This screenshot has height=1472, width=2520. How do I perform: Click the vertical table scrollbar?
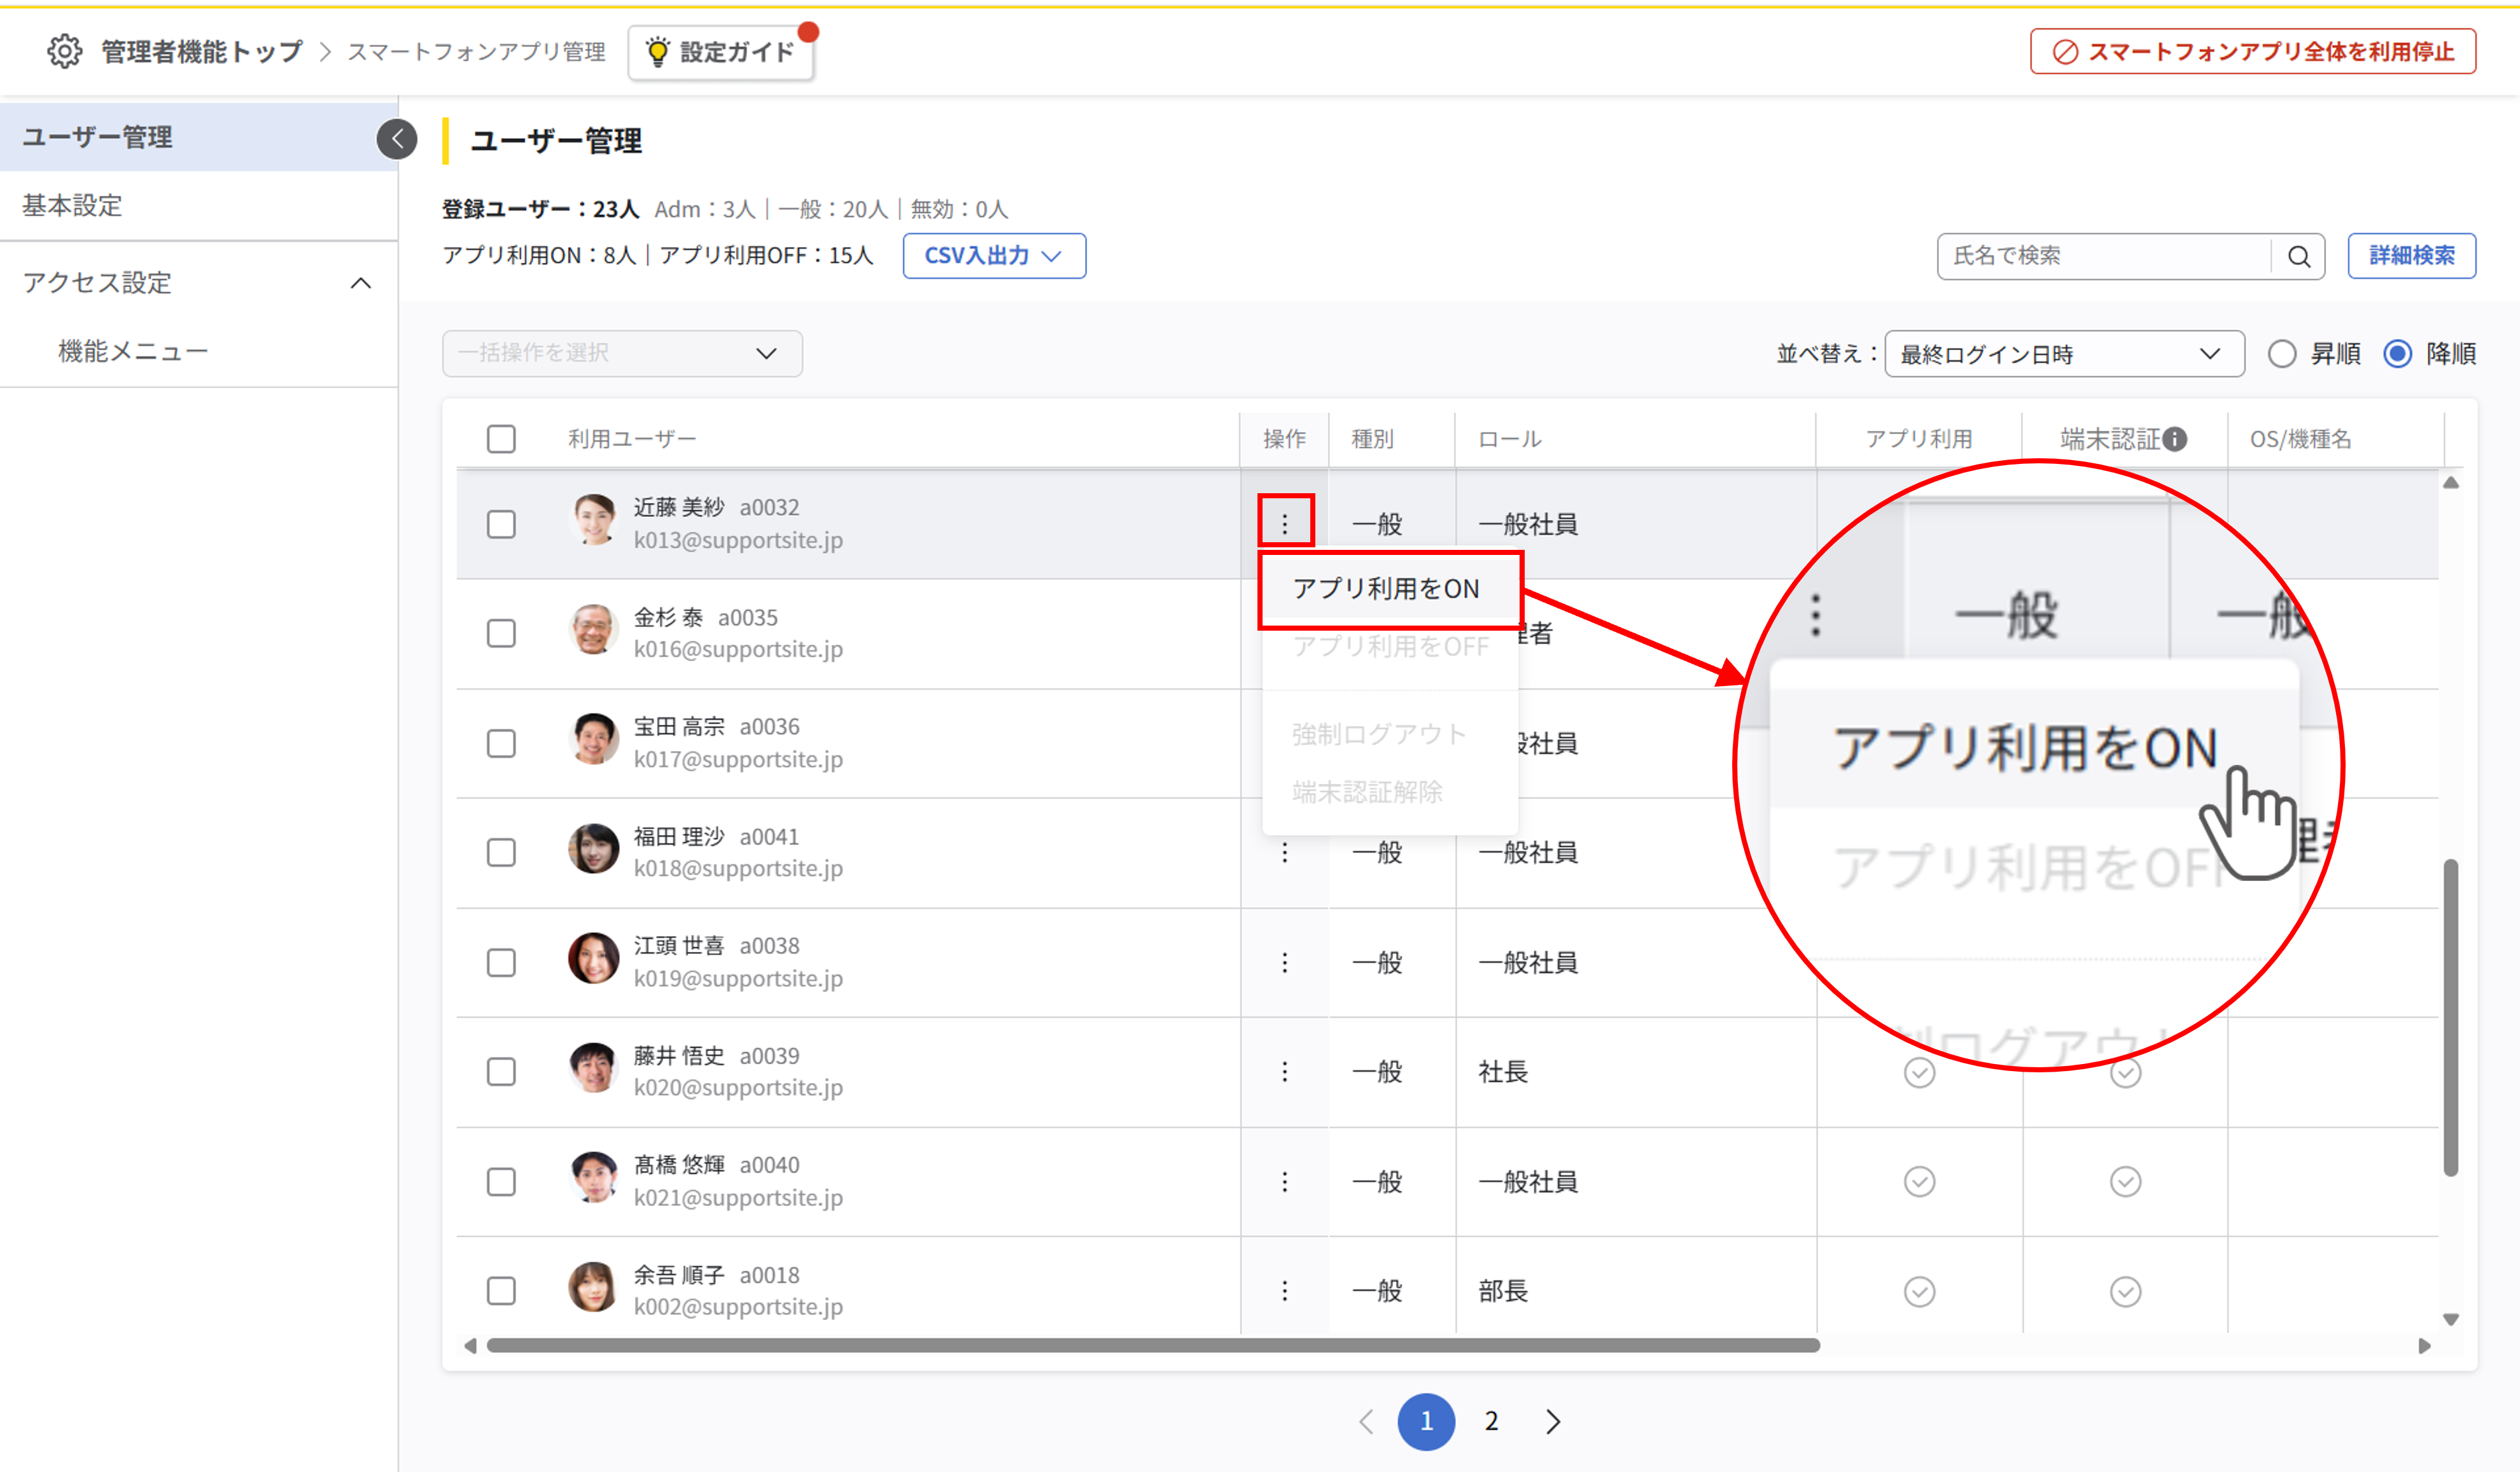[x=2451, y=1017]
